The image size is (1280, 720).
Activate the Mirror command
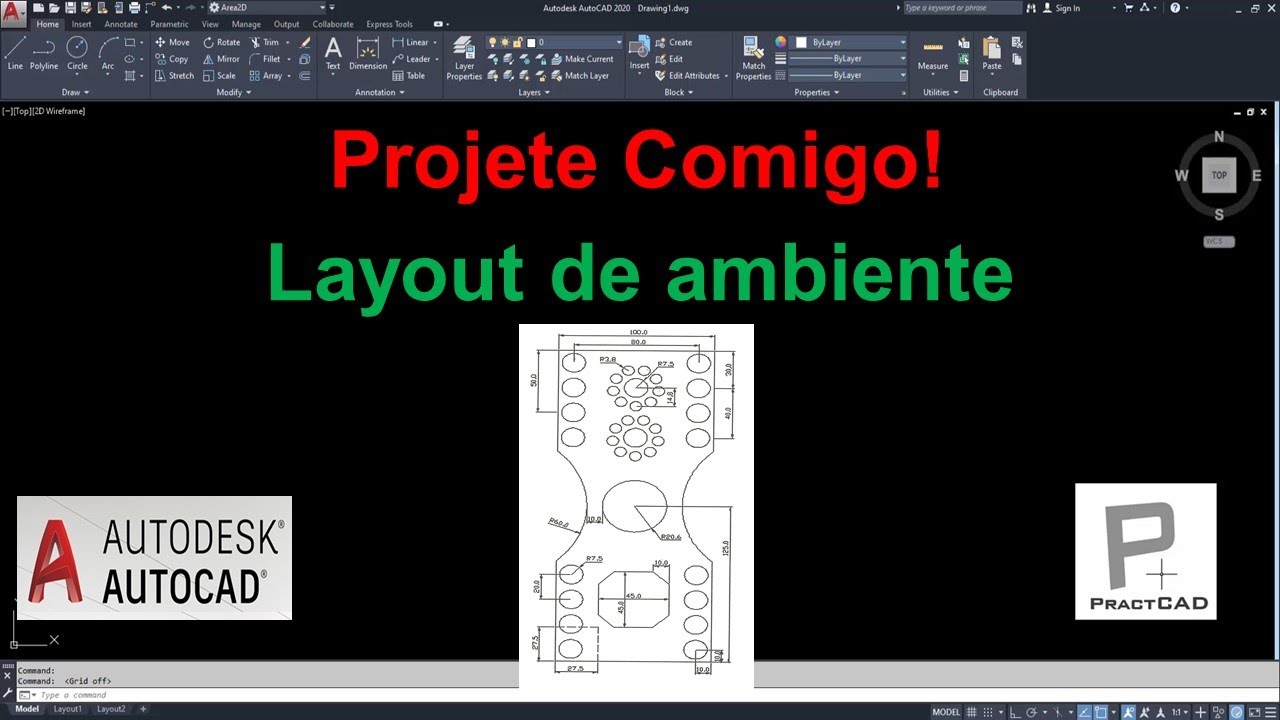(221, 59)
